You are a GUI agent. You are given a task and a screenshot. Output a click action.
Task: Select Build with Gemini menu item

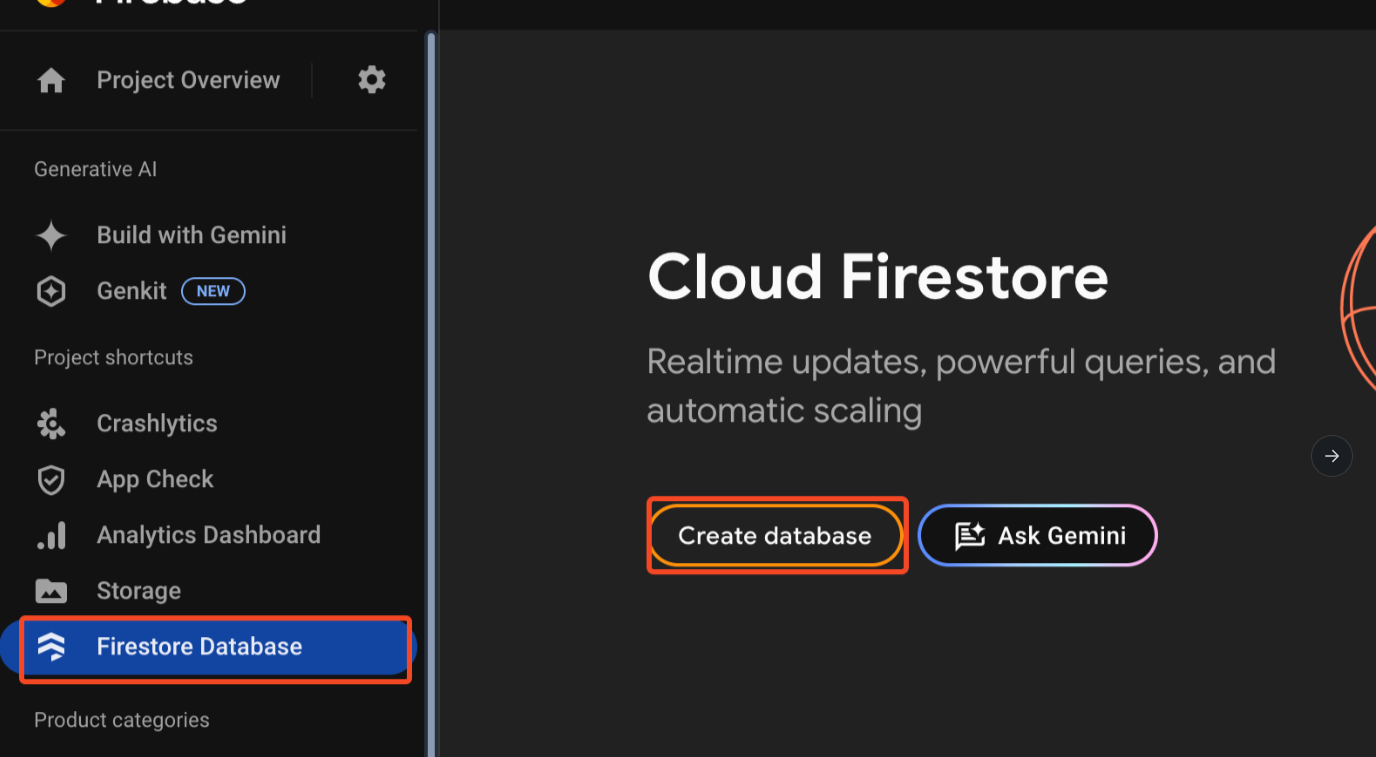(191, 235)
